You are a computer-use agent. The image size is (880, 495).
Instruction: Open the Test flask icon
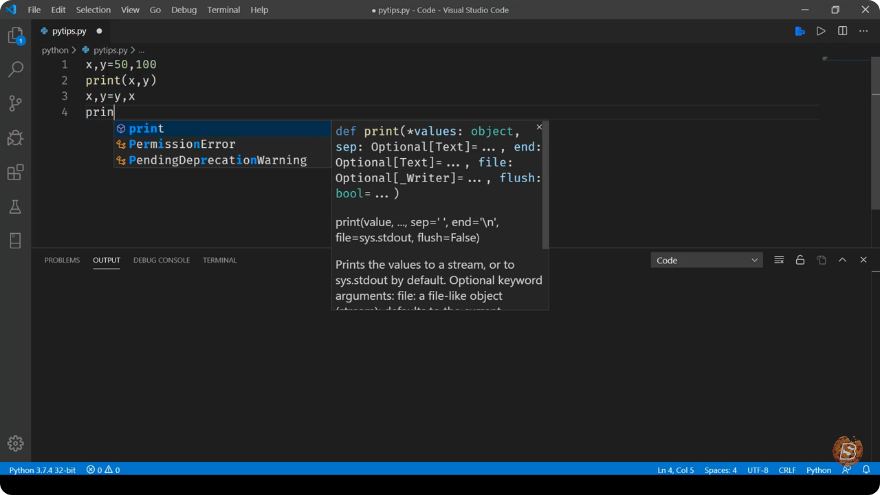(x=15, y=207)
